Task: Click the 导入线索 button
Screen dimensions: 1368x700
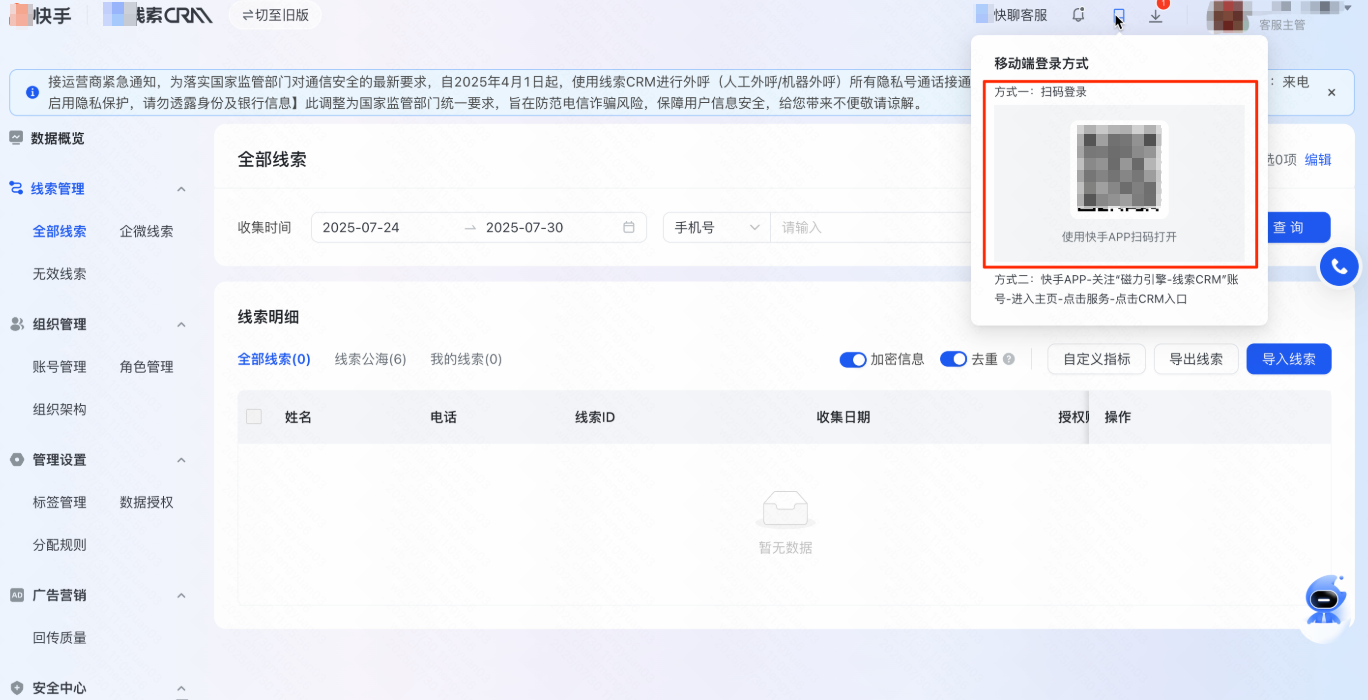Action: tap(1289, 359)
